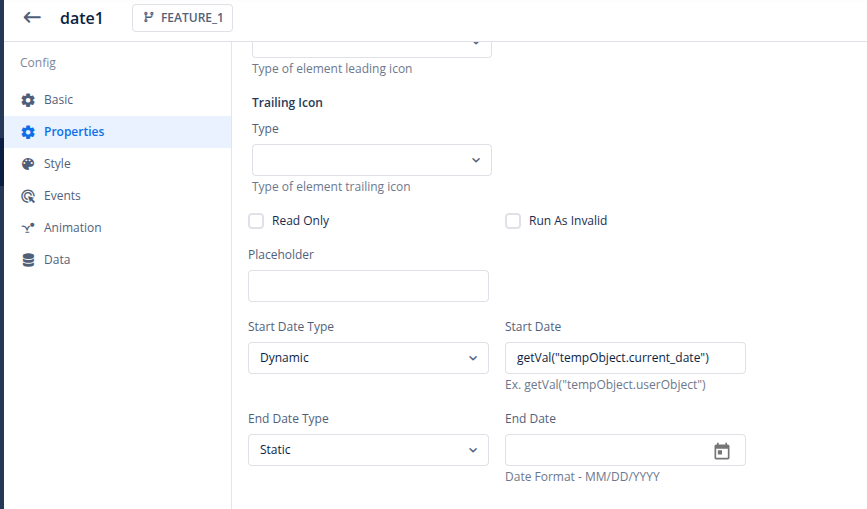The width and height of the screenshot is (867, 509).
Task: Tick the Run As Invalid checkbox
Action: click(513, 221)
